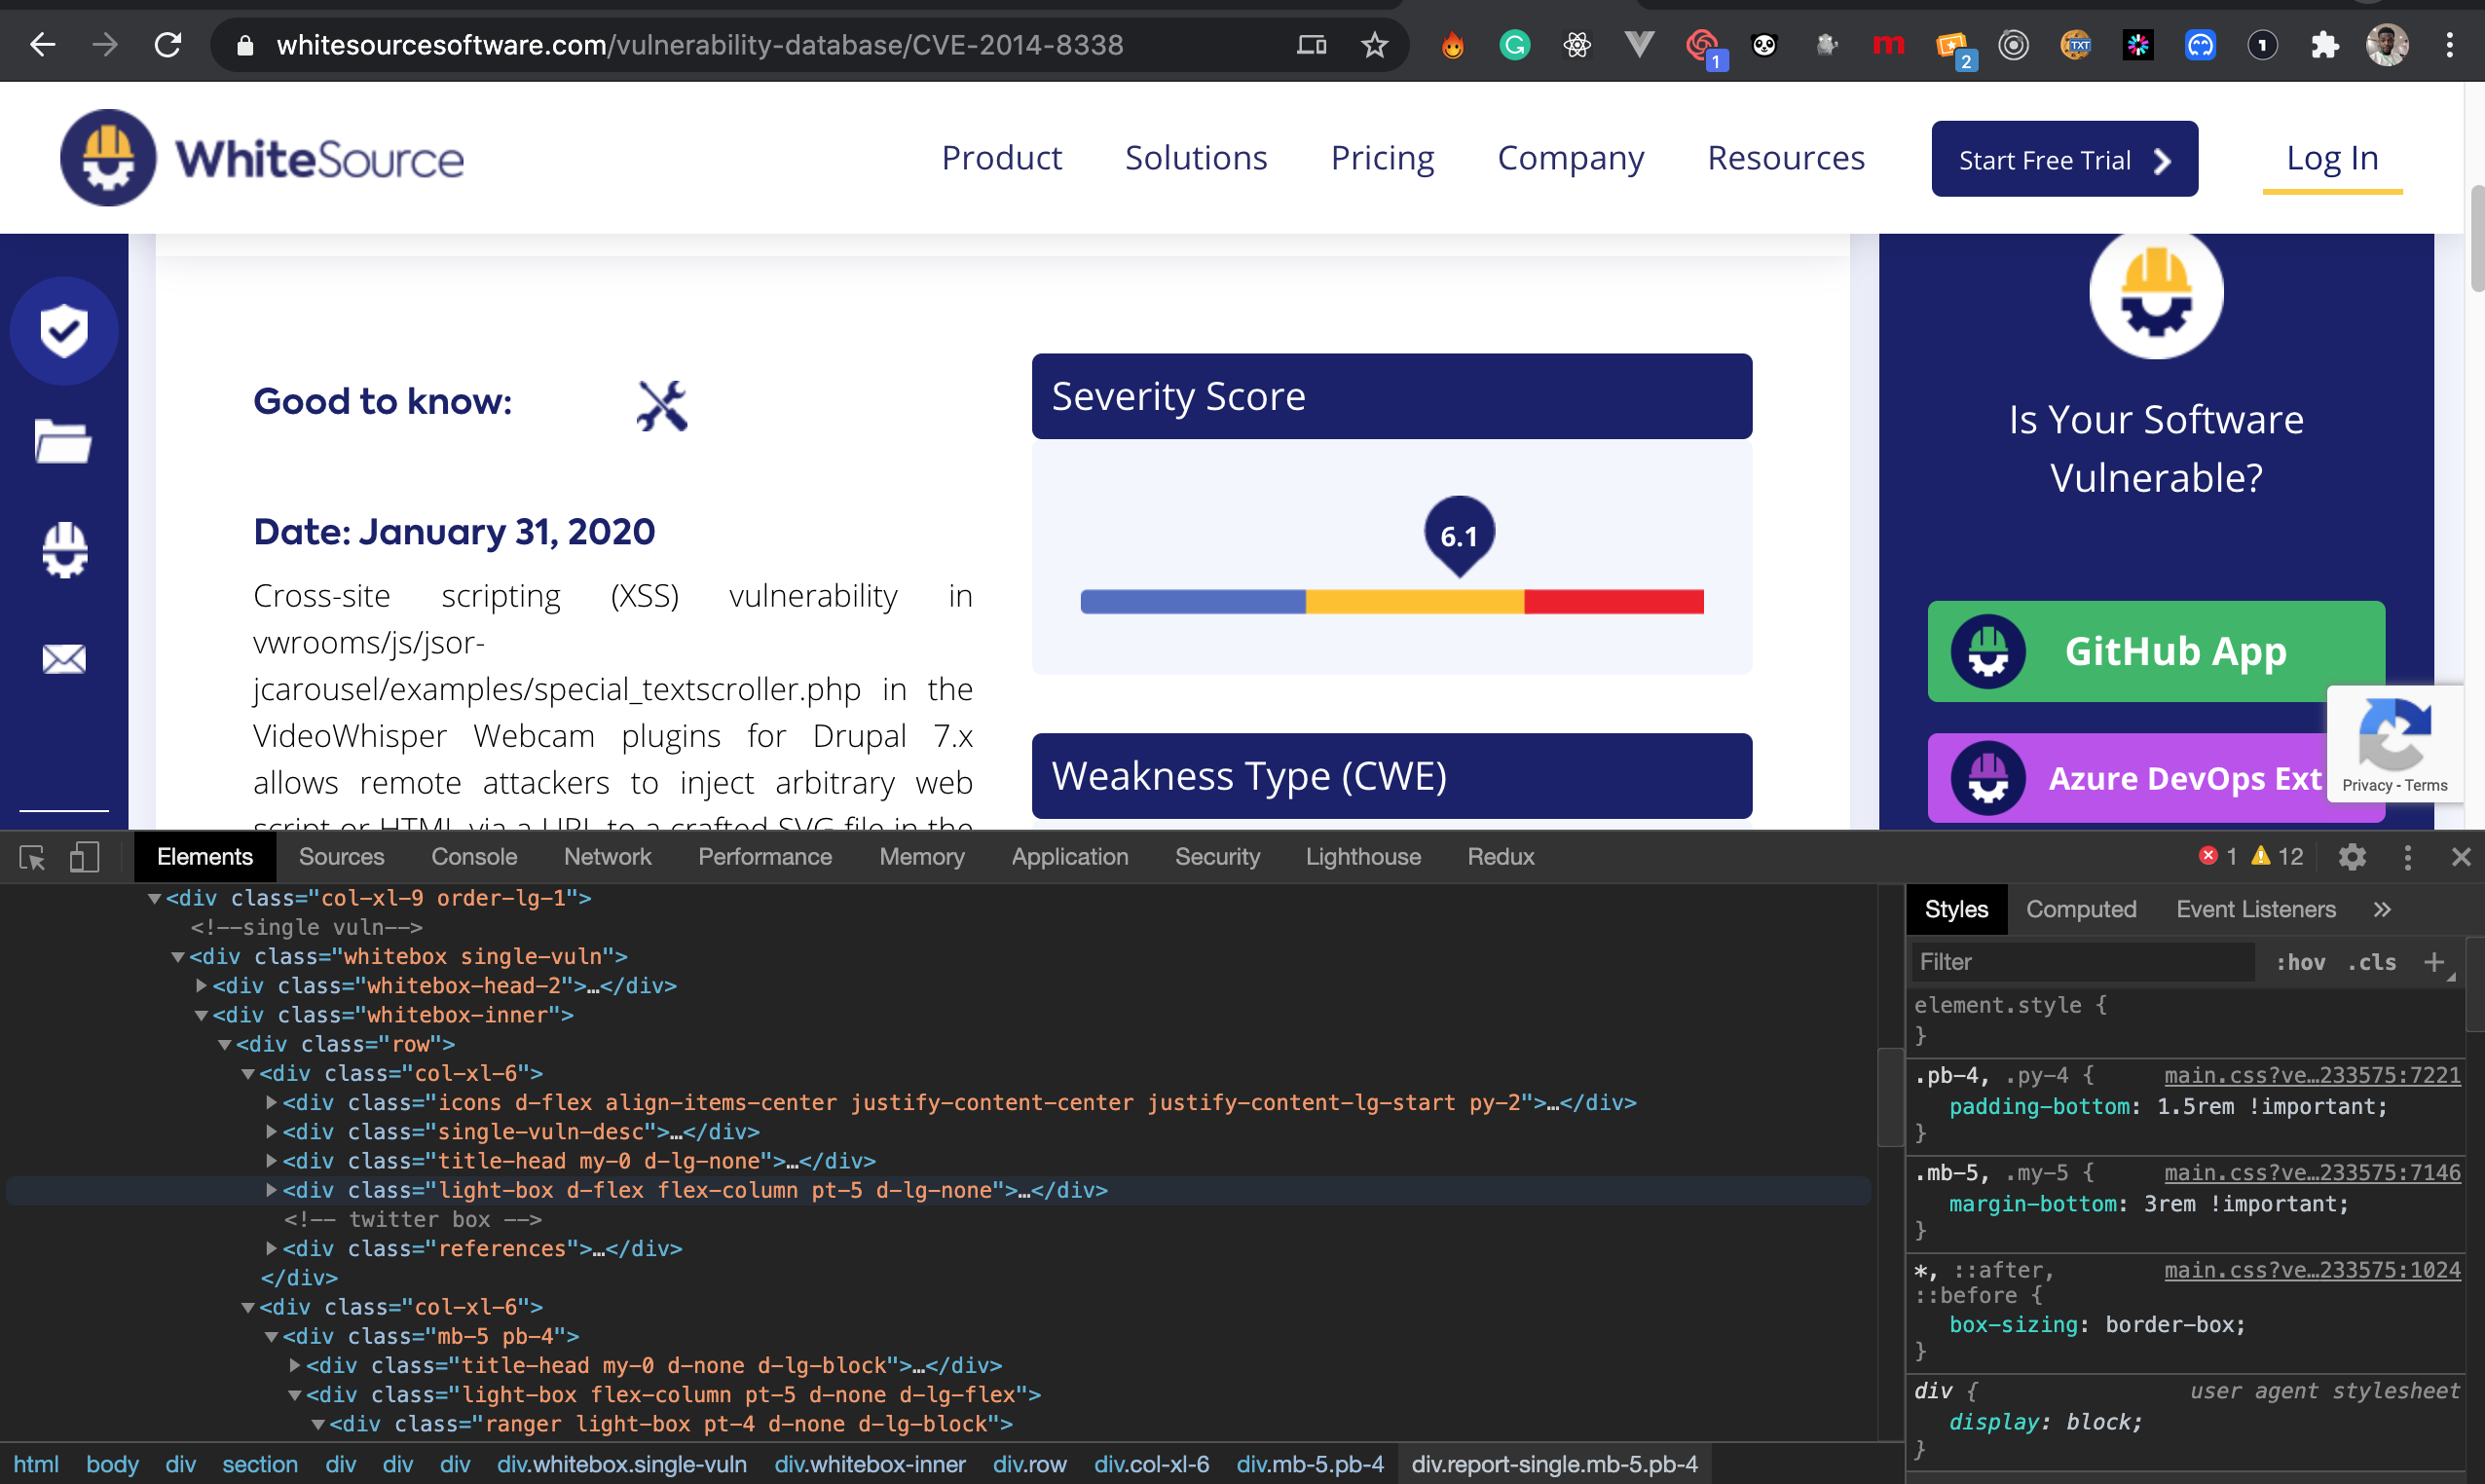This screenshot has width=2485, height=1484.
Task: Open the Resources menu
Action: [1785, 158]
